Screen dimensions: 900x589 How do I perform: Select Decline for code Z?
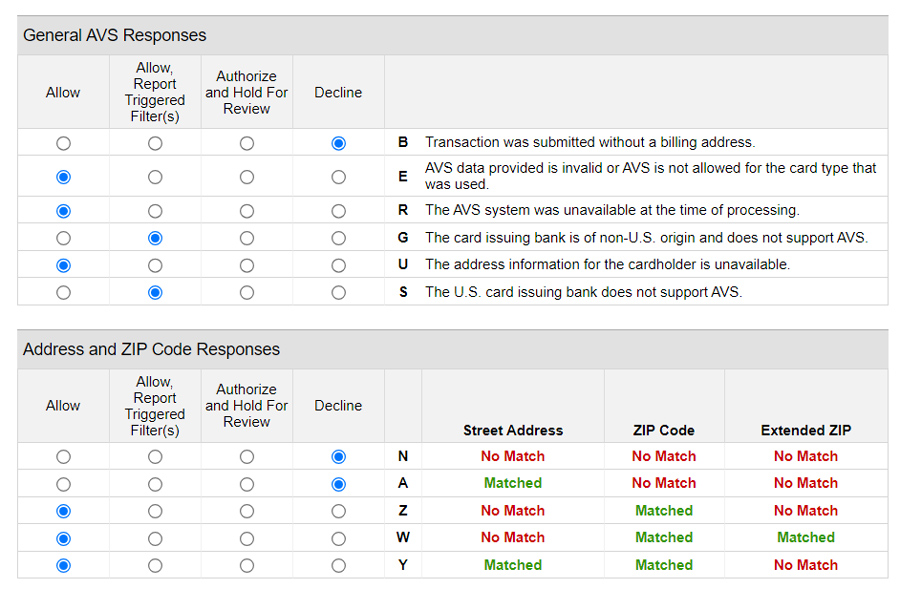338,511
